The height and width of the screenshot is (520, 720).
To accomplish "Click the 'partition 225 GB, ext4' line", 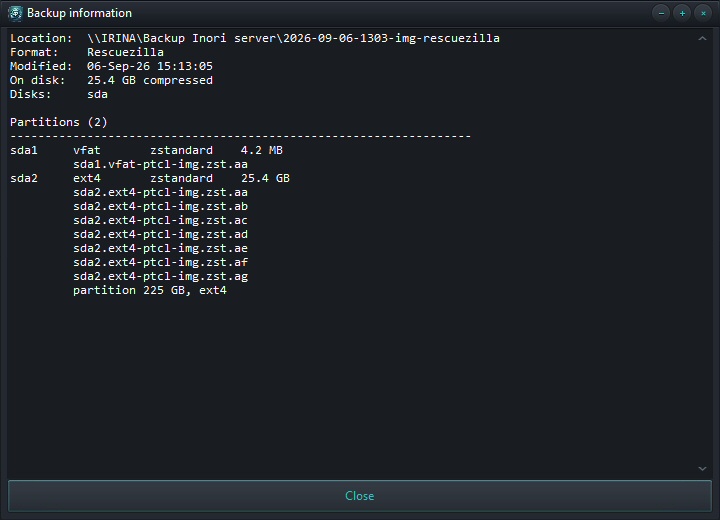I will (x=150, y=290).
